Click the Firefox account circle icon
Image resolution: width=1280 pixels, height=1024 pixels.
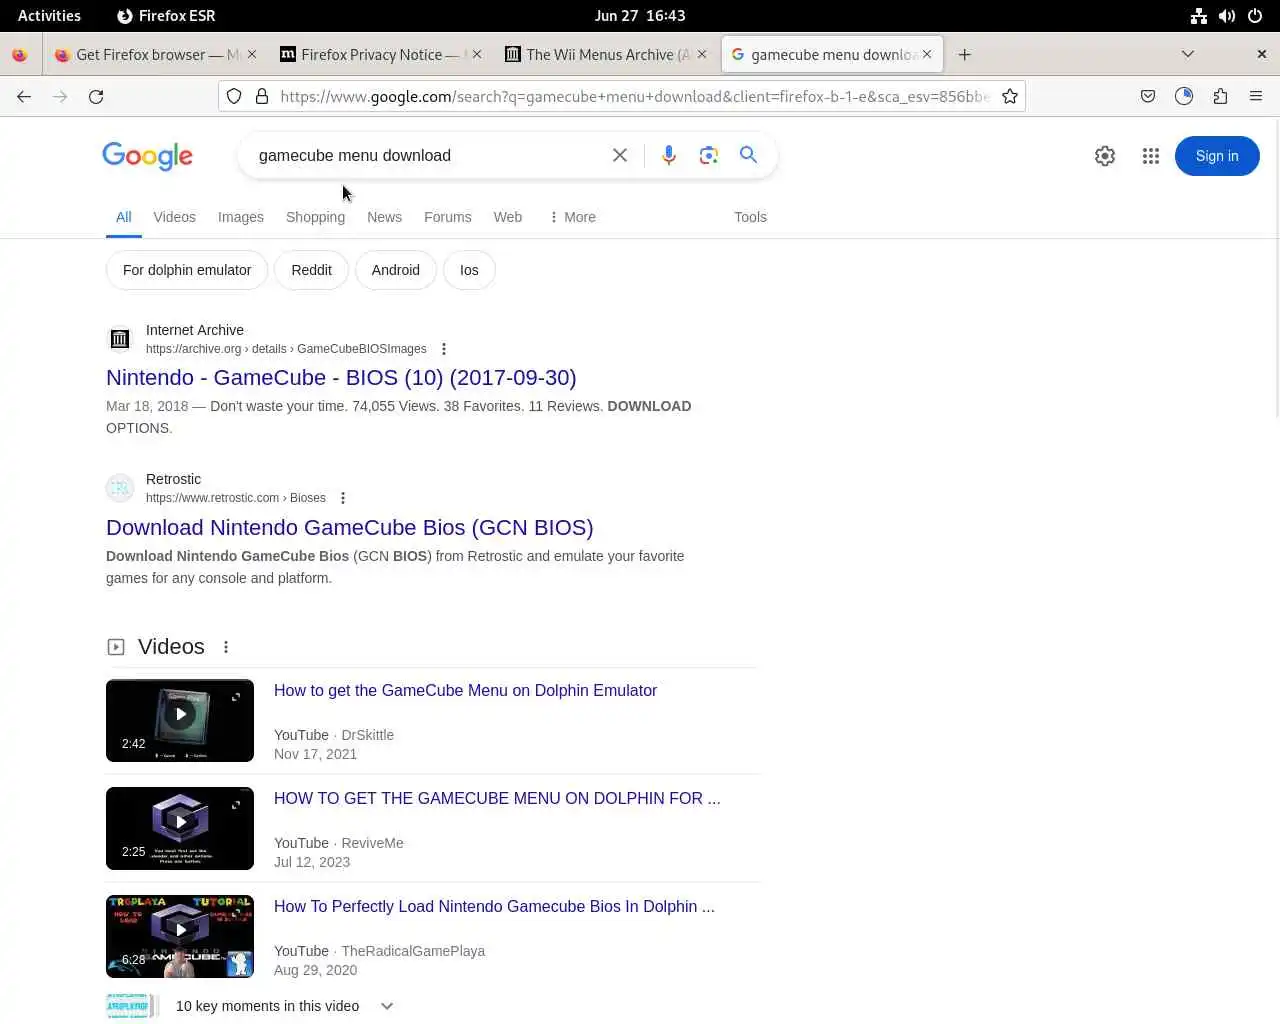coord(1184,96)
